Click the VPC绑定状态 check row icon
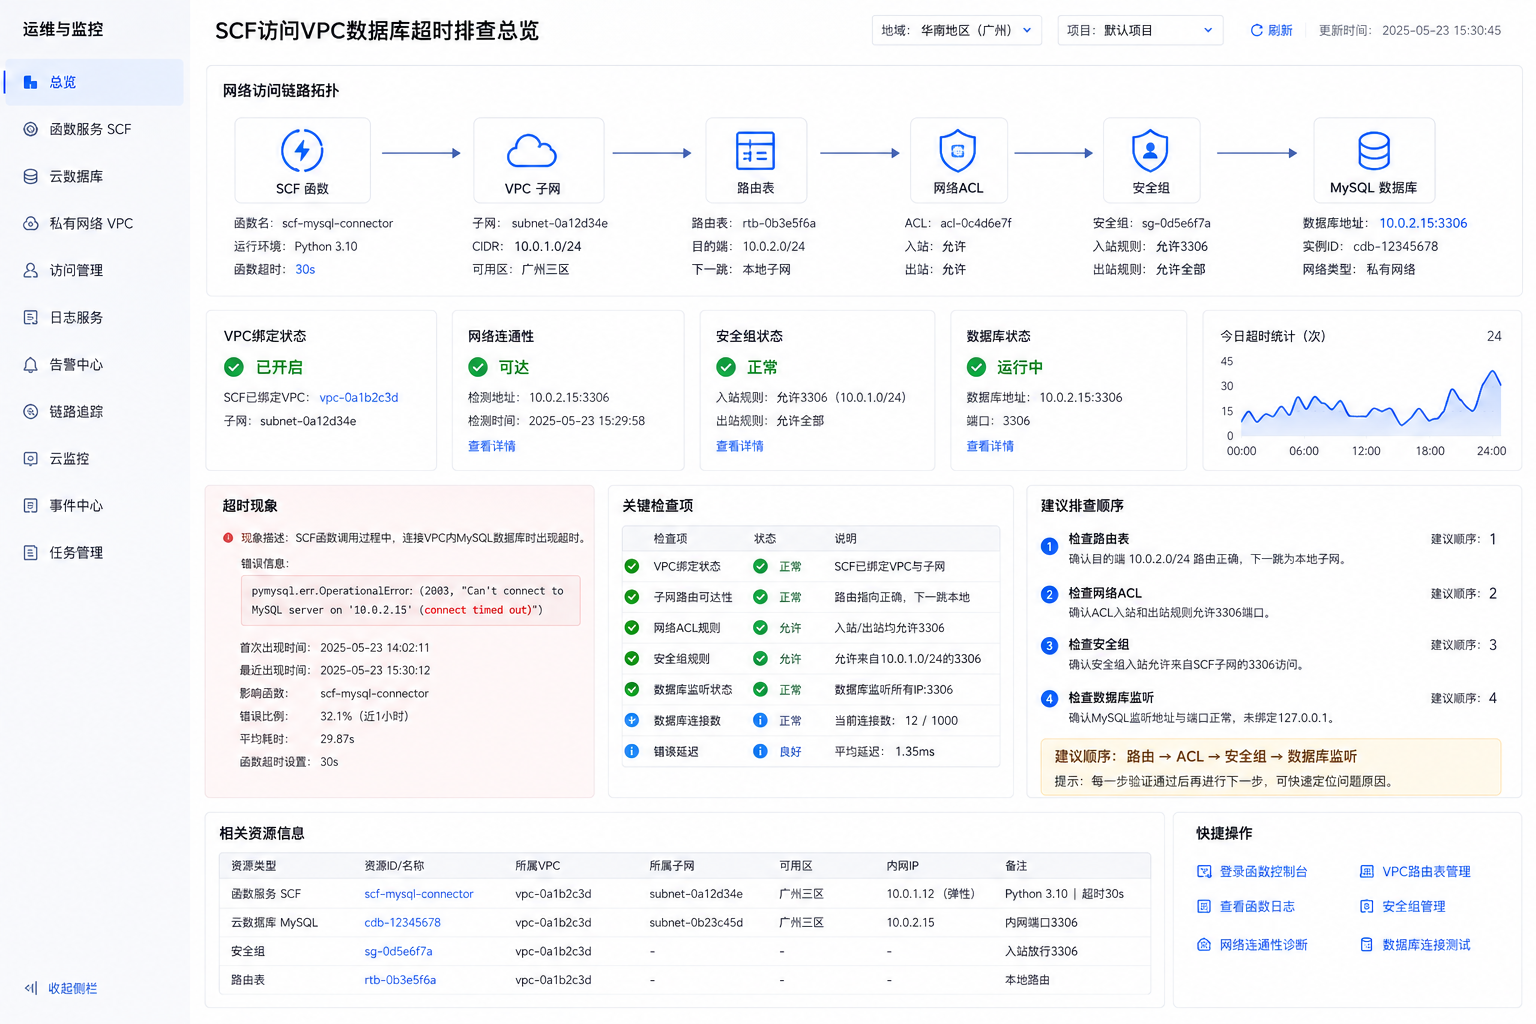1536x1024 pixels. click(632, 566)
